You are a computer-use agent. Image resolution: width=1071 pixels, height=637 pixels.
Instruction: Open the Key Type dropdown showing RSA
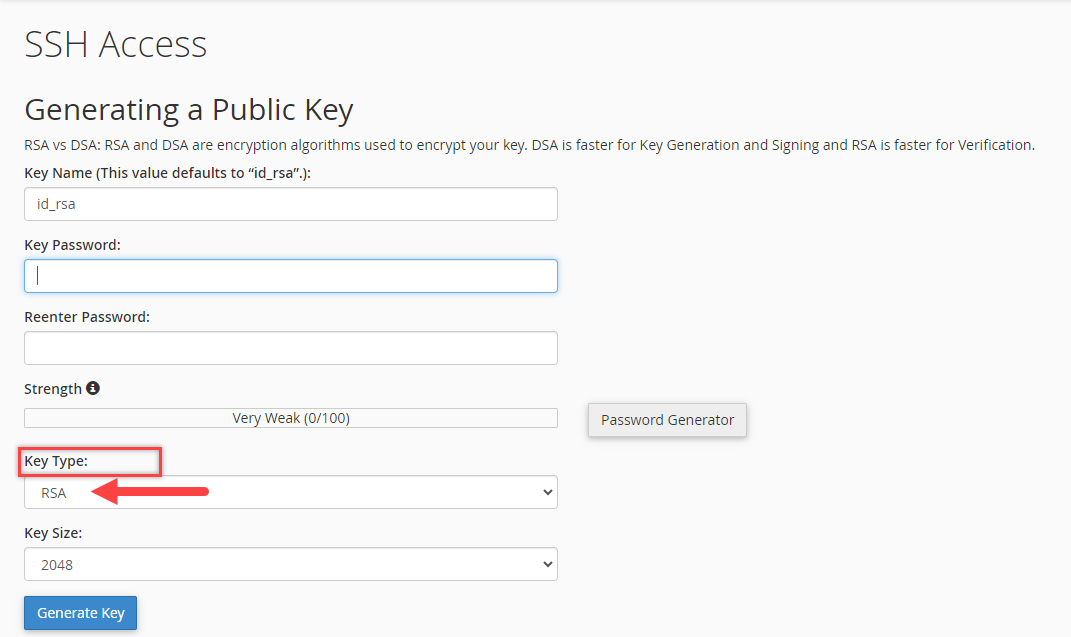pos(290,492)
